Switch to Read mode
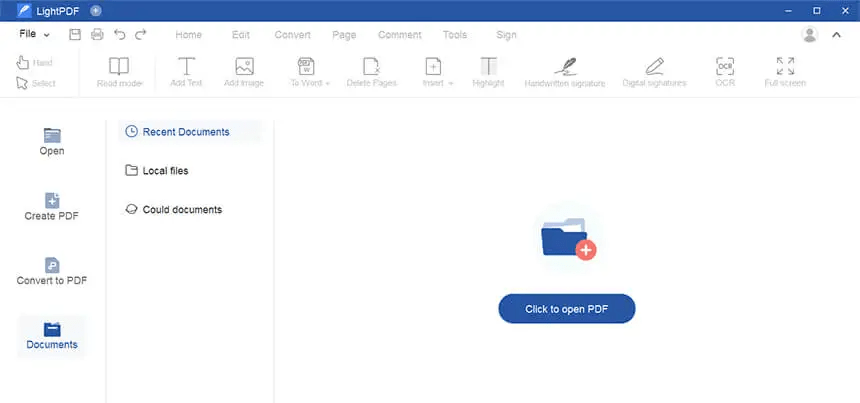Screen dimensions: 860x403 [x=119, y=72]
